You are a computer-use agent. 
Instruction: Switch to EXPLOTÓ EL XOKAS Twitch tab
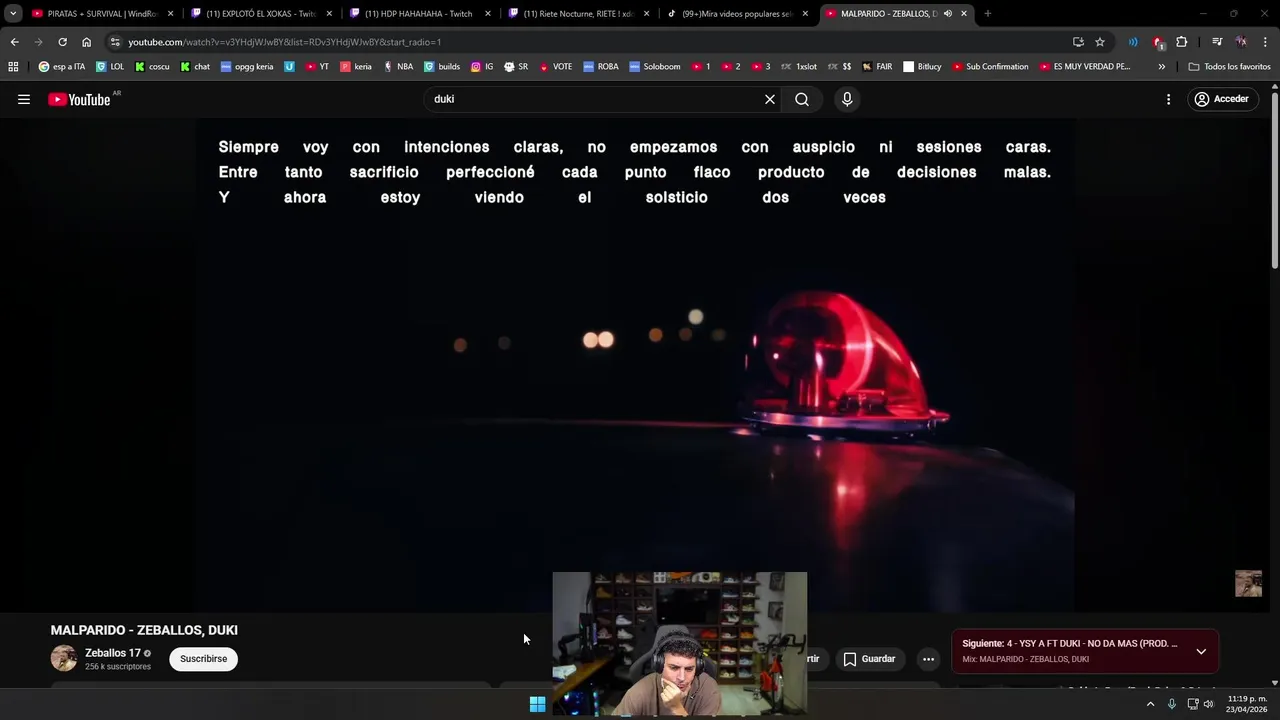[260, 14]
